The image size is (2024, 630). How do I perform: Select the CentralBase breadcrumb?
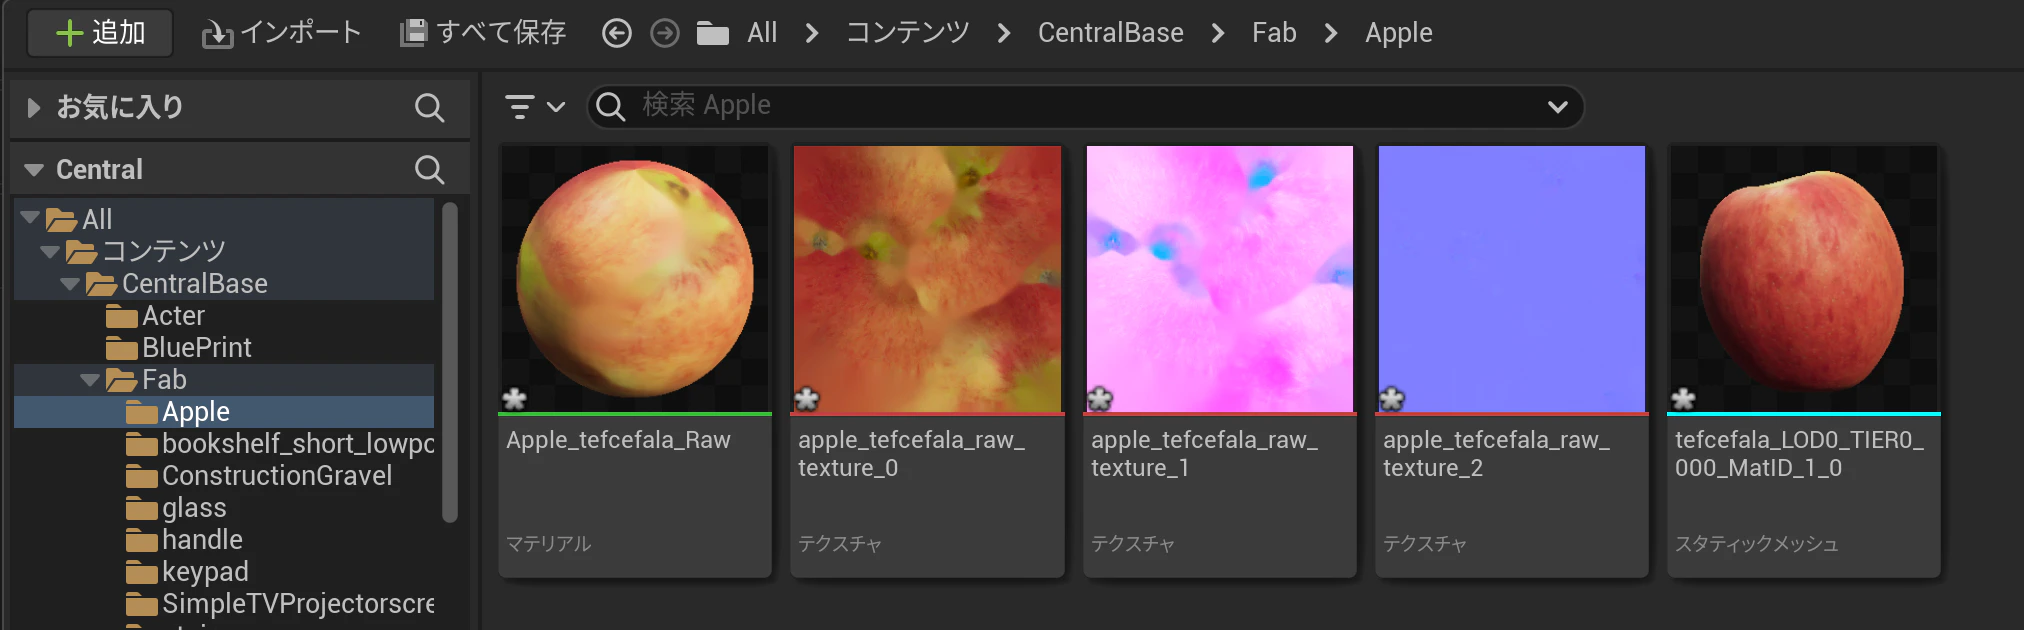(x=1110, y=33)
